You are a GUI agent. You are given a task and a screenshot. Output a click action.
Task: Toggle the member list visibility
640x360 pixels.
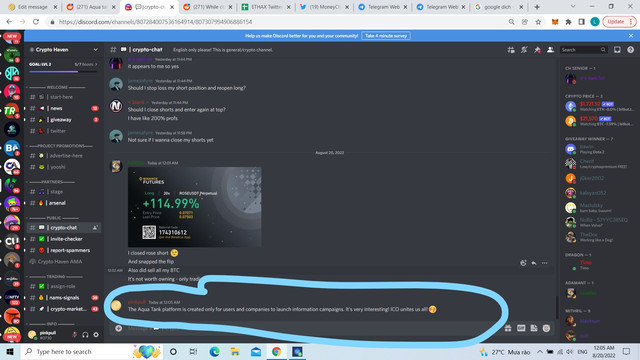(550, 50)
